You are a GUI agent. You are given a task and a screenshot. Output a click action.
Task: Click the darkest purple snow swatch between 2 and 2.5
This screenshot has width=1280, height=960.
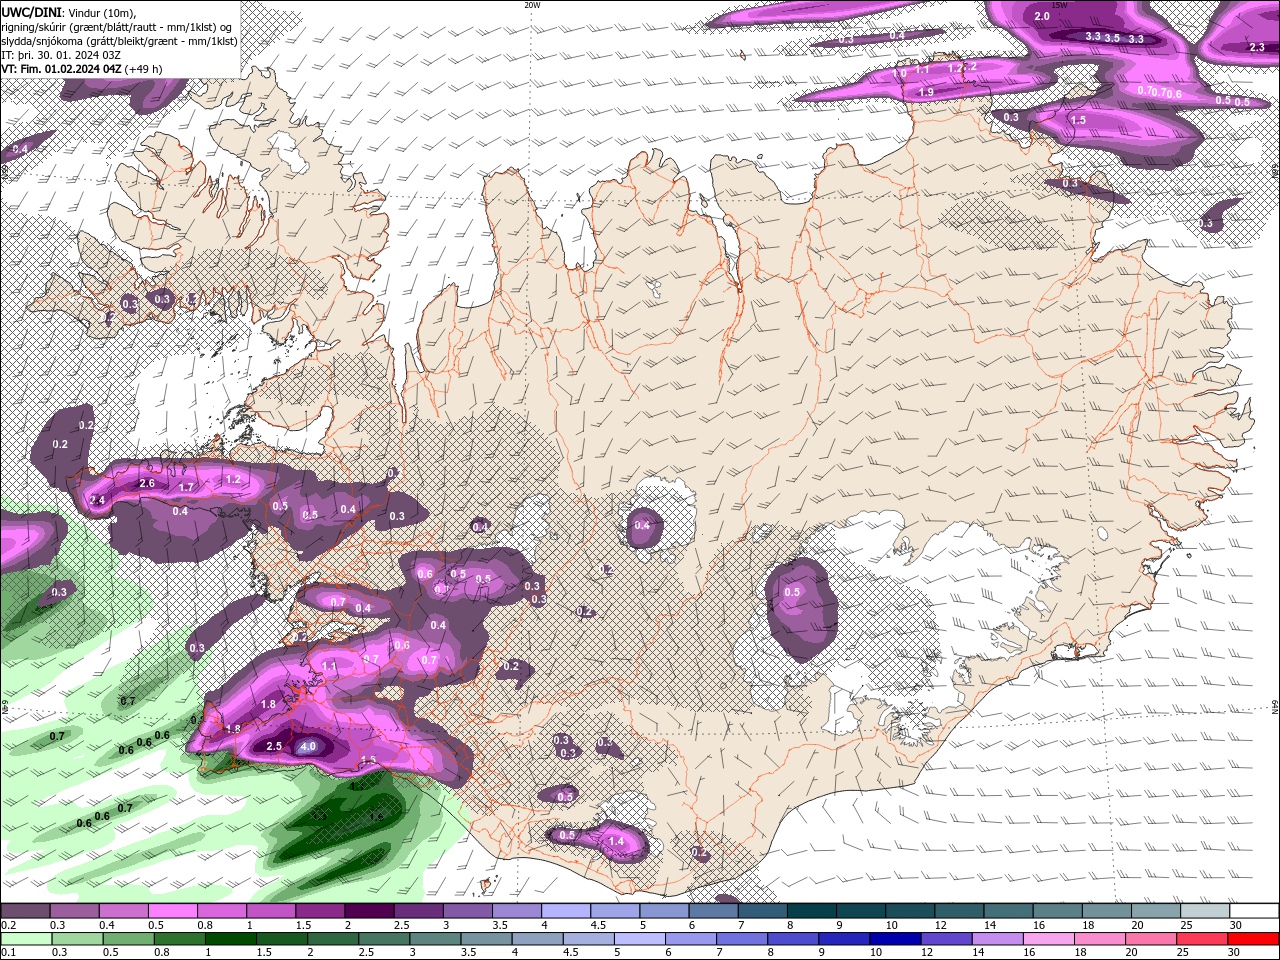click(x=369, y=911)
